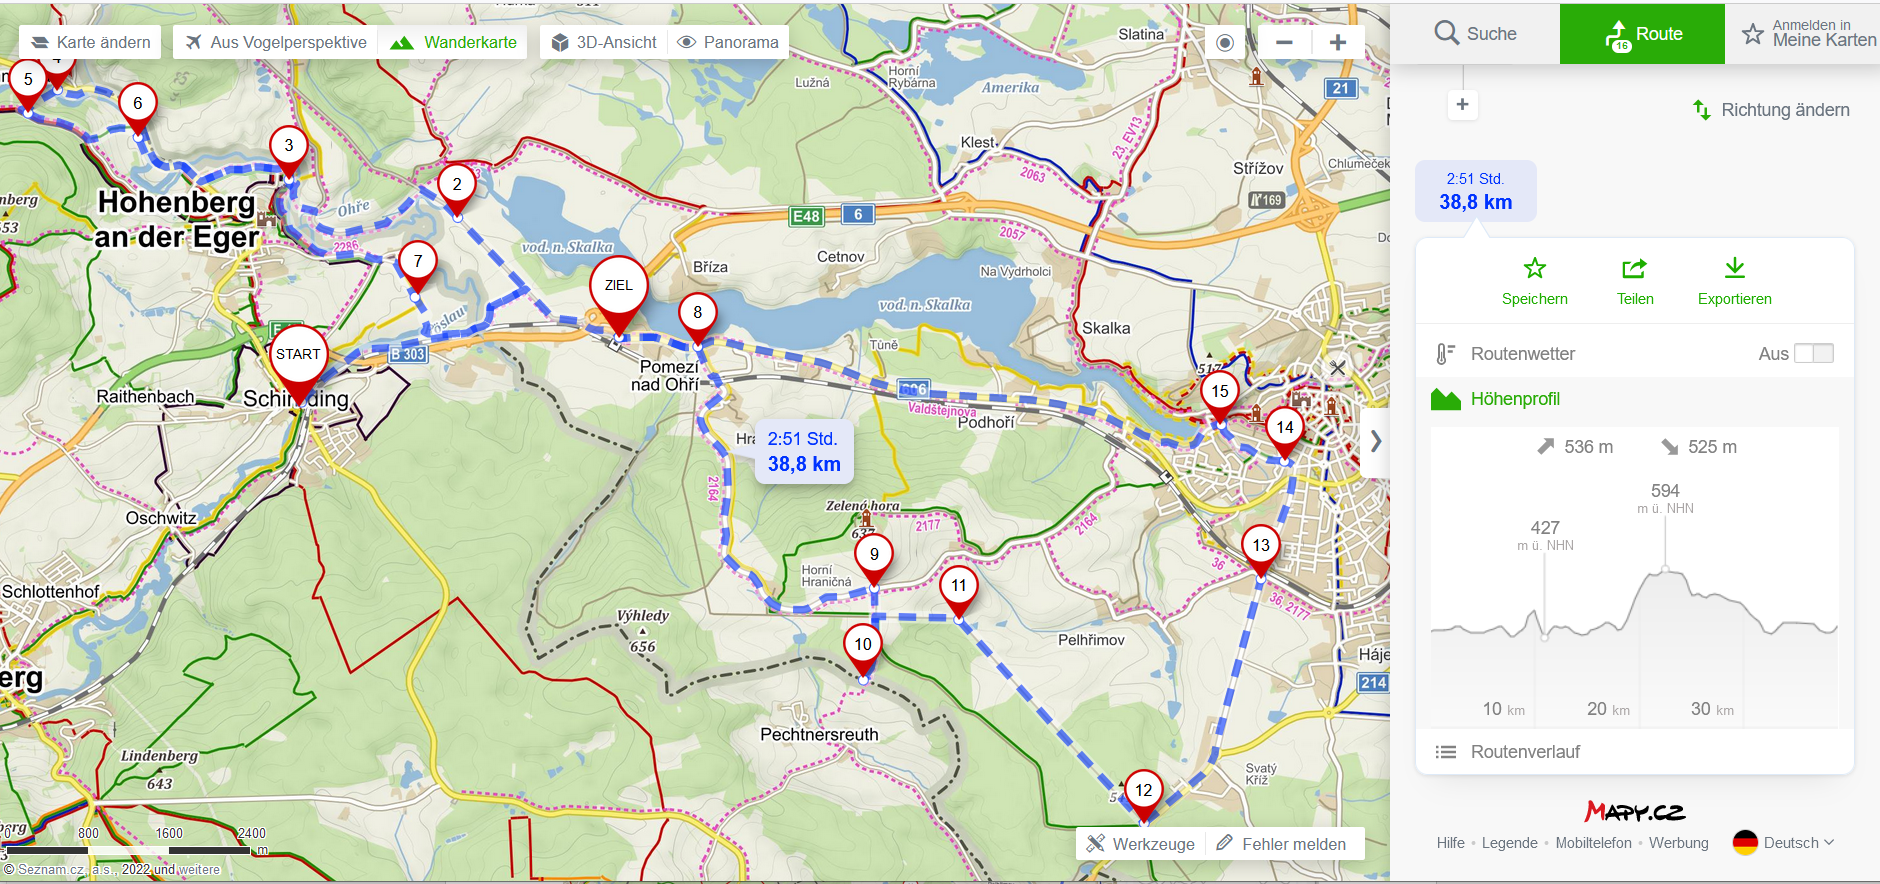Open Deutsch language dropdown
1880x884 pixels.
(1786, 843)
